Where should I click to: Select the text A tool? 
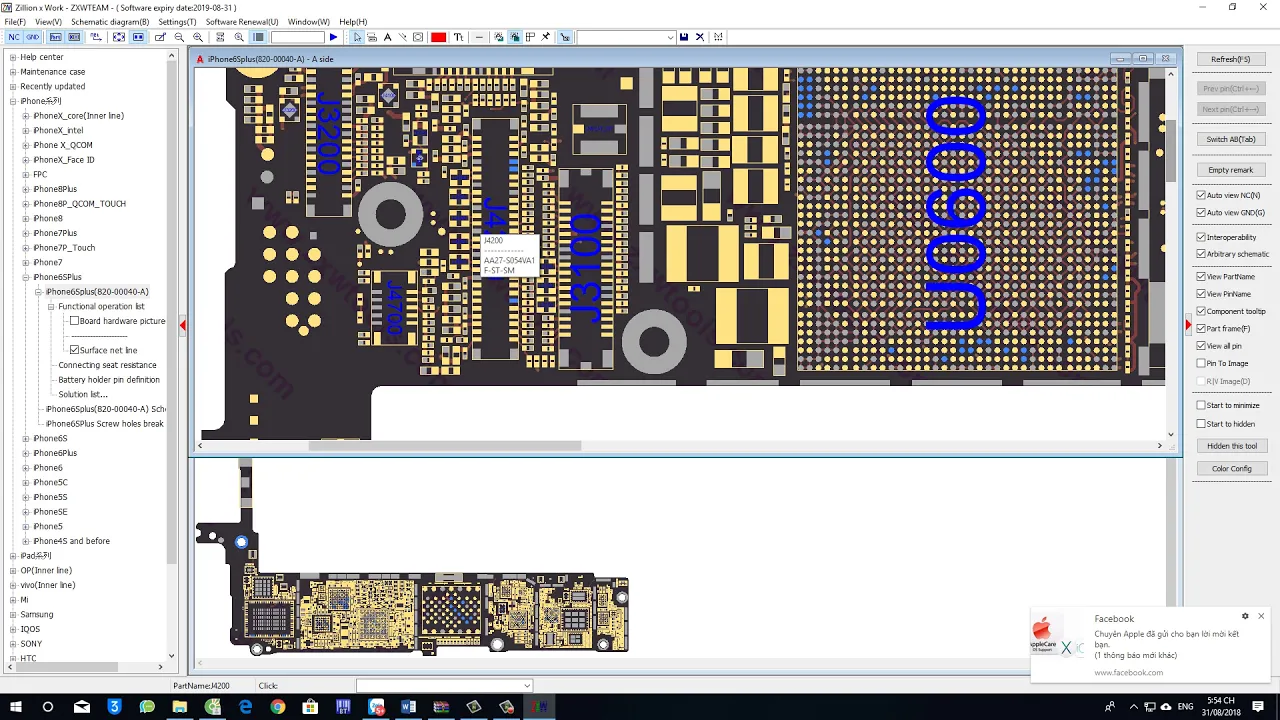point(387,37)
